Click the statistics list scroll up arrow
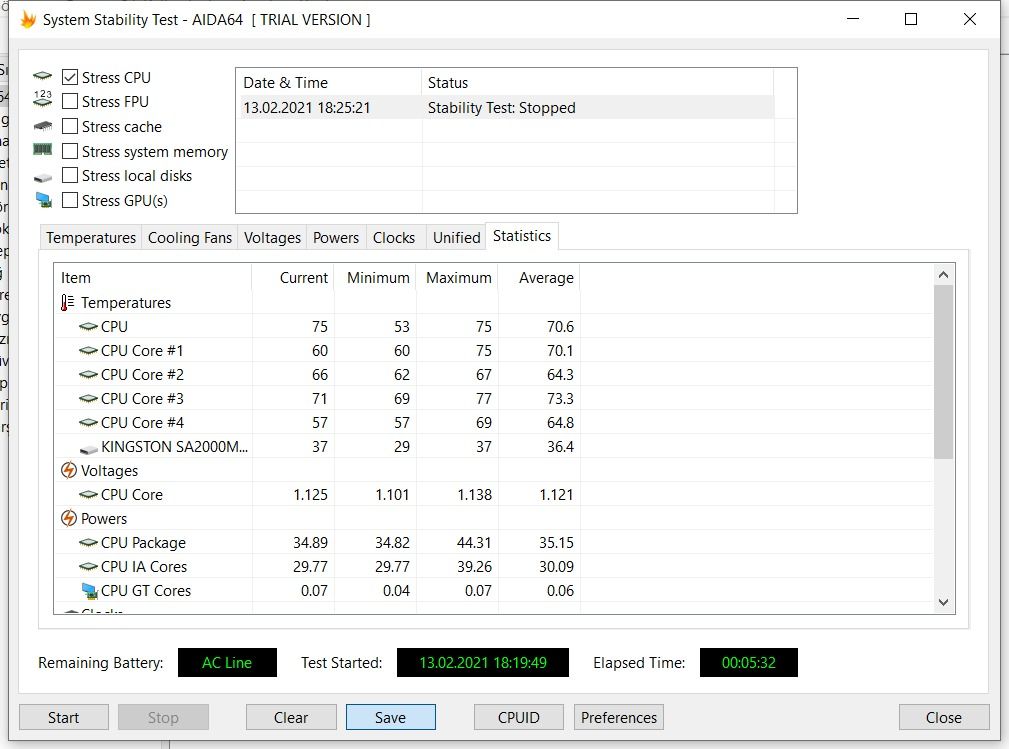Image resolution: width=1009 pixels, height=749 pixels. (x=943, y=275)
